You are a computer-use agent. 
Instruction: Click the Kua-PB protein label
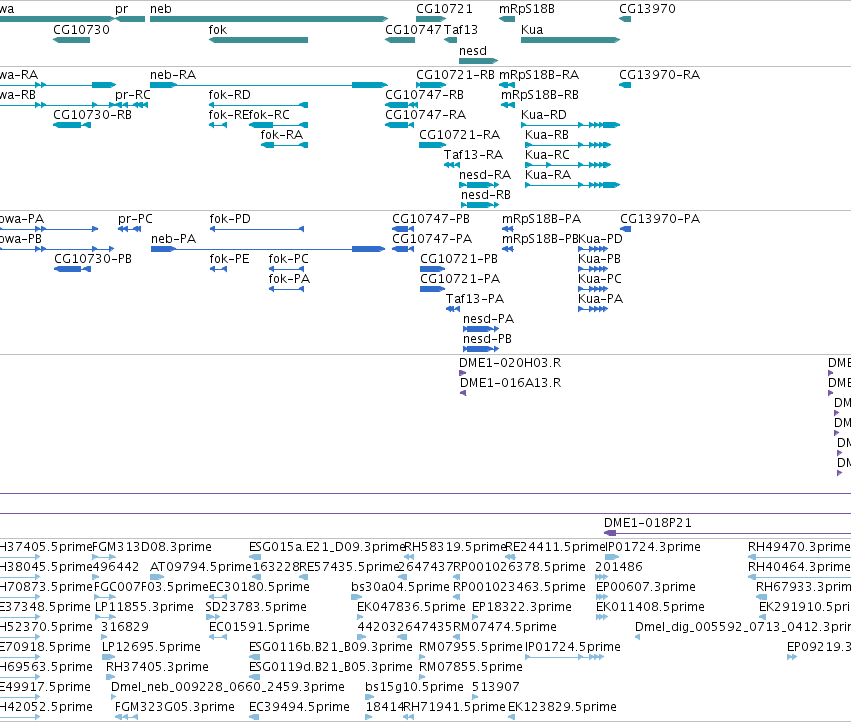pos(599,259)
